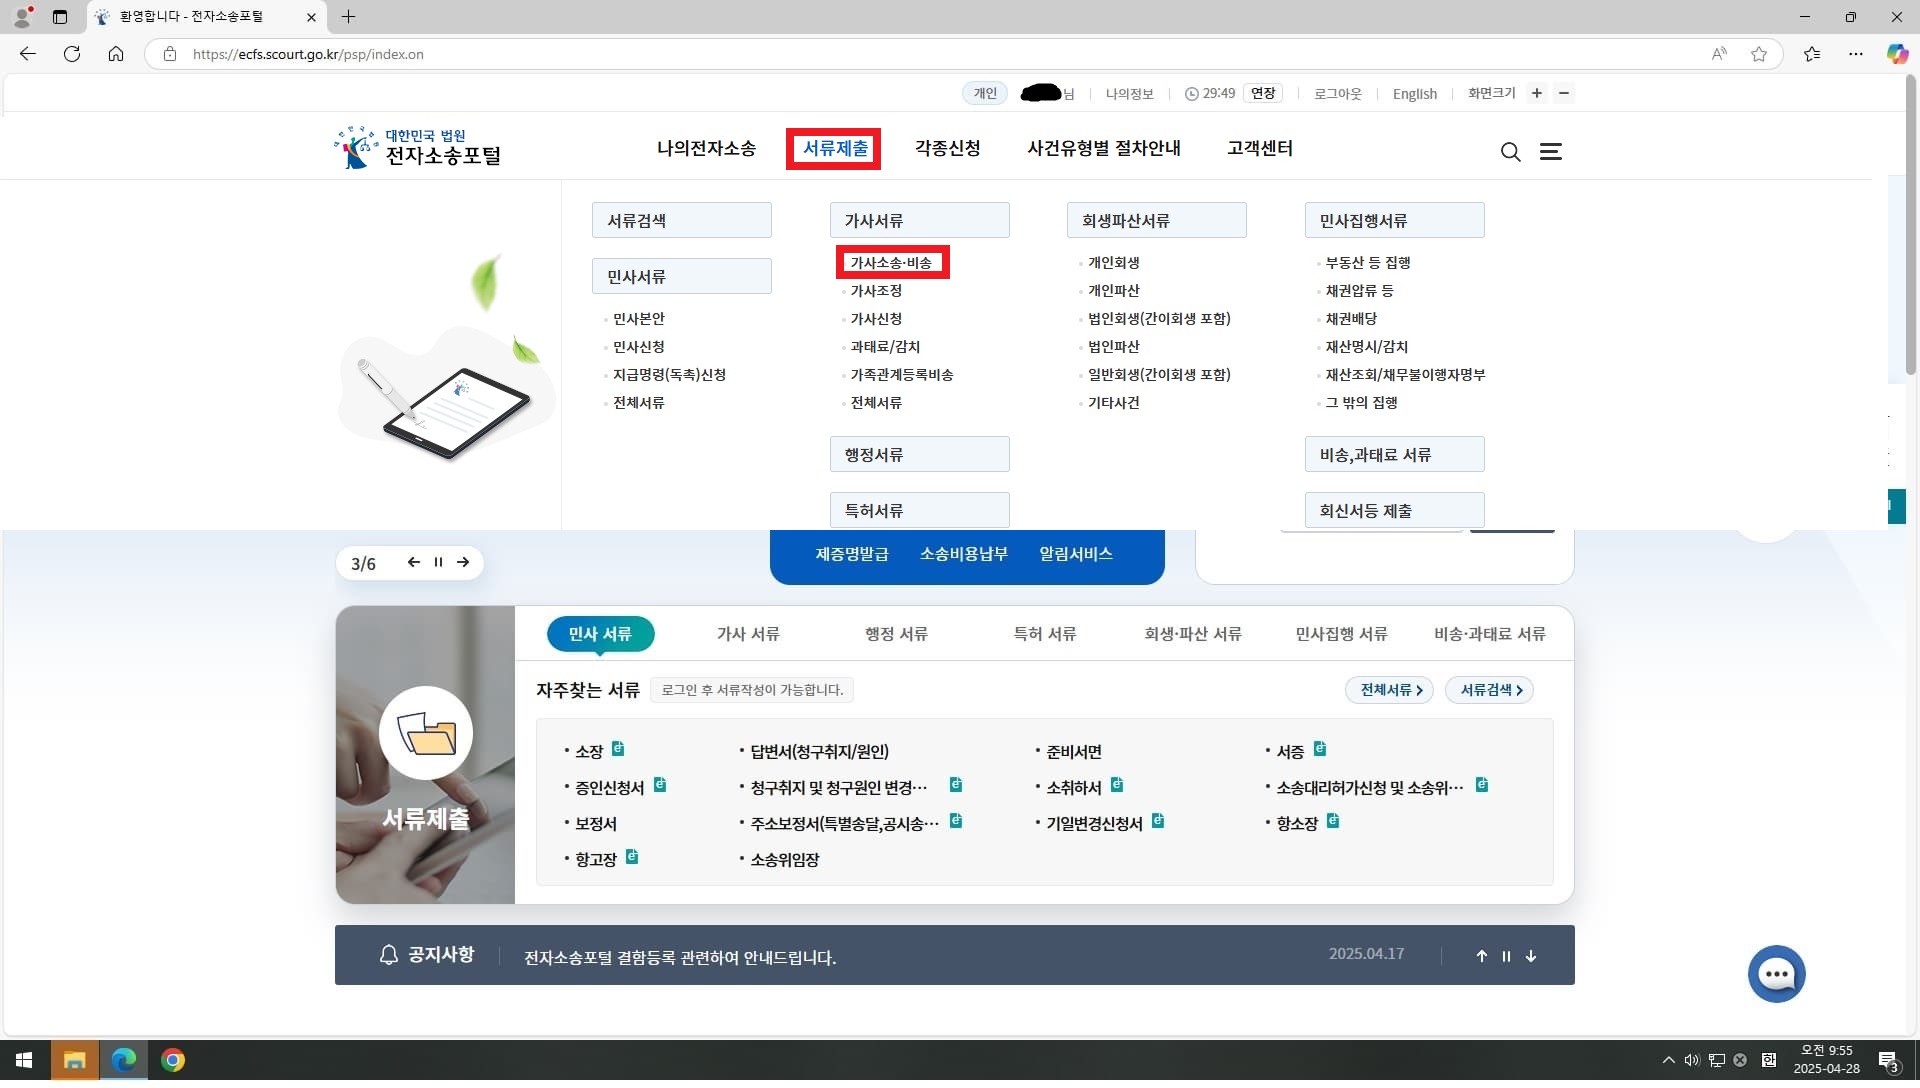This screenshot has height=1088, width=1920.
Task: Decrease screen size with the minus icon
Action: (x=1564, y=93)
